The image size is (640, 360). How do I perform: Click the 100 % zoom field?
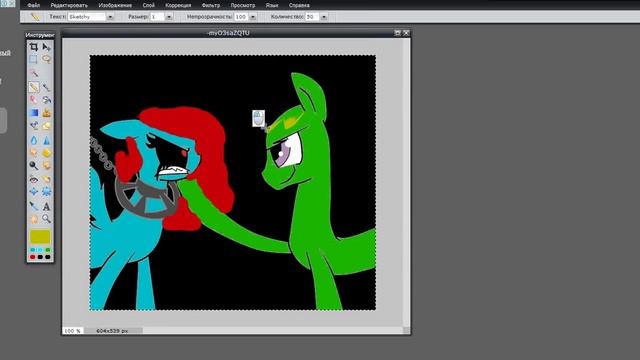[73, 331]
